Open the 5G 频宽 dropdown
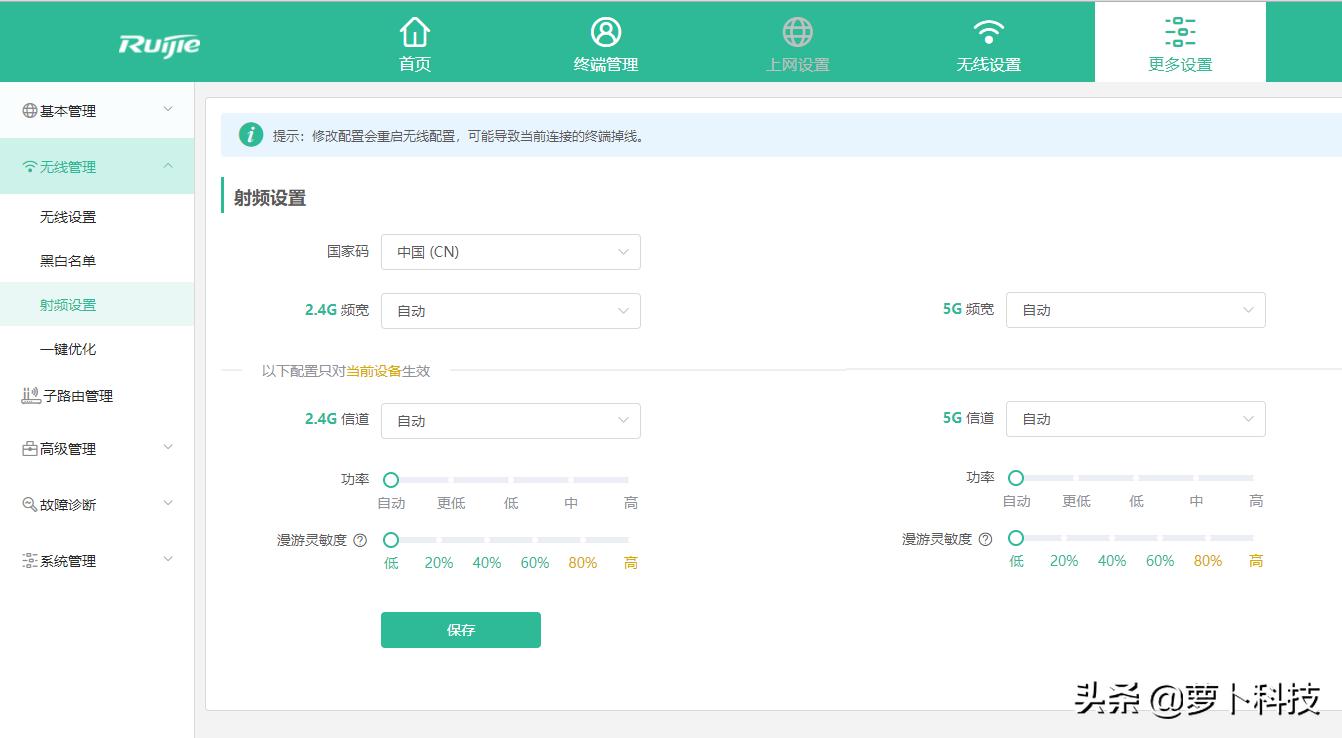 coord(1135,310)
